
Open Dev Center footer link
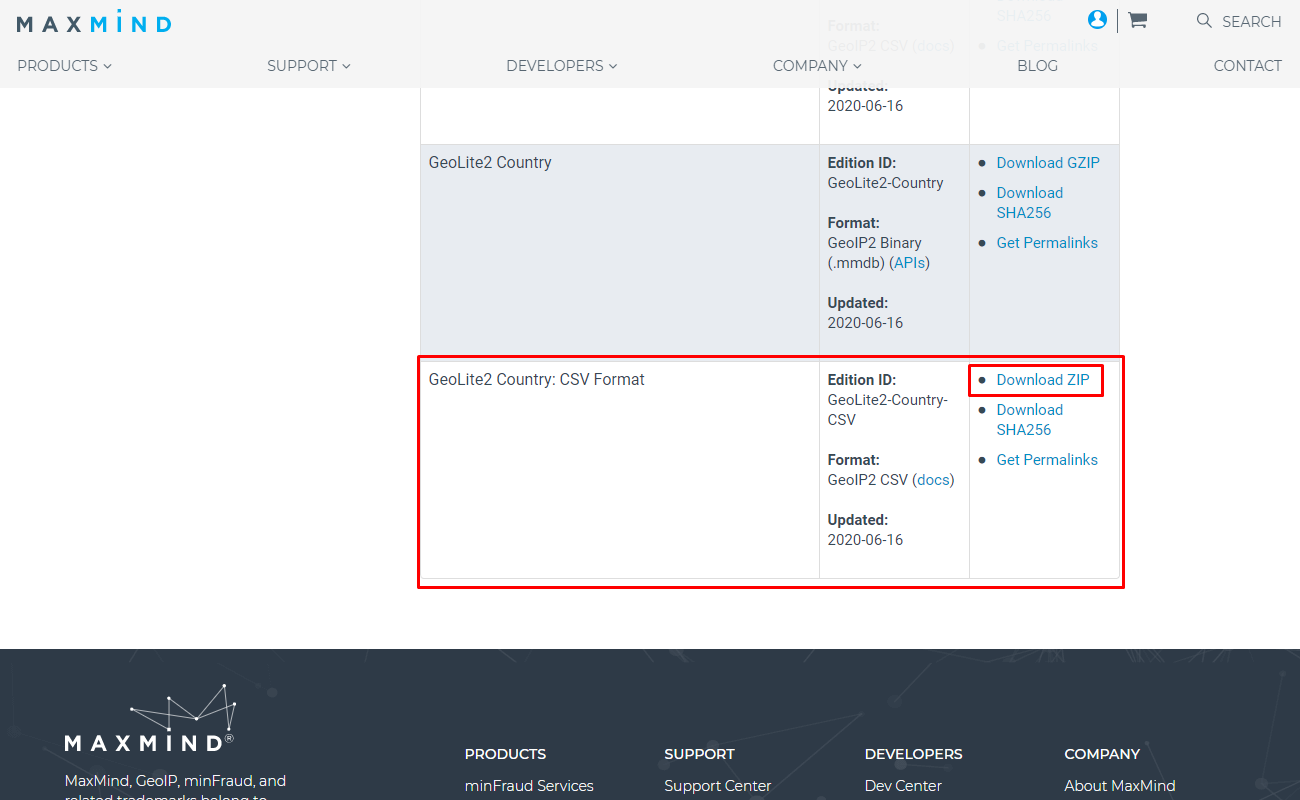903,786
